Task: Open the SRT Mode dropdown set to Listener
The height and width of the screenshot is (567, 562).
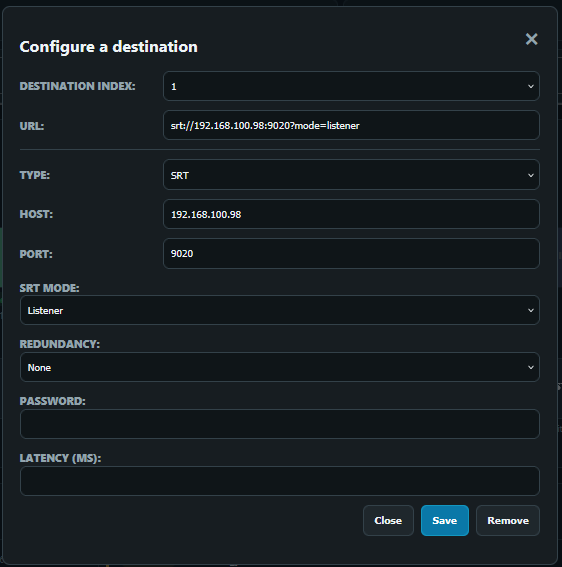Action: (280, 310)
